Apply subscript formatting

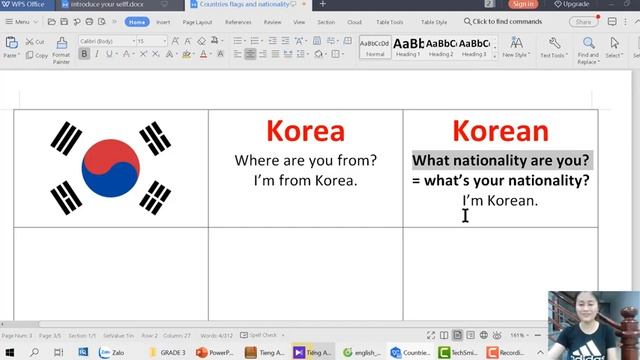[x=156, y=54]
